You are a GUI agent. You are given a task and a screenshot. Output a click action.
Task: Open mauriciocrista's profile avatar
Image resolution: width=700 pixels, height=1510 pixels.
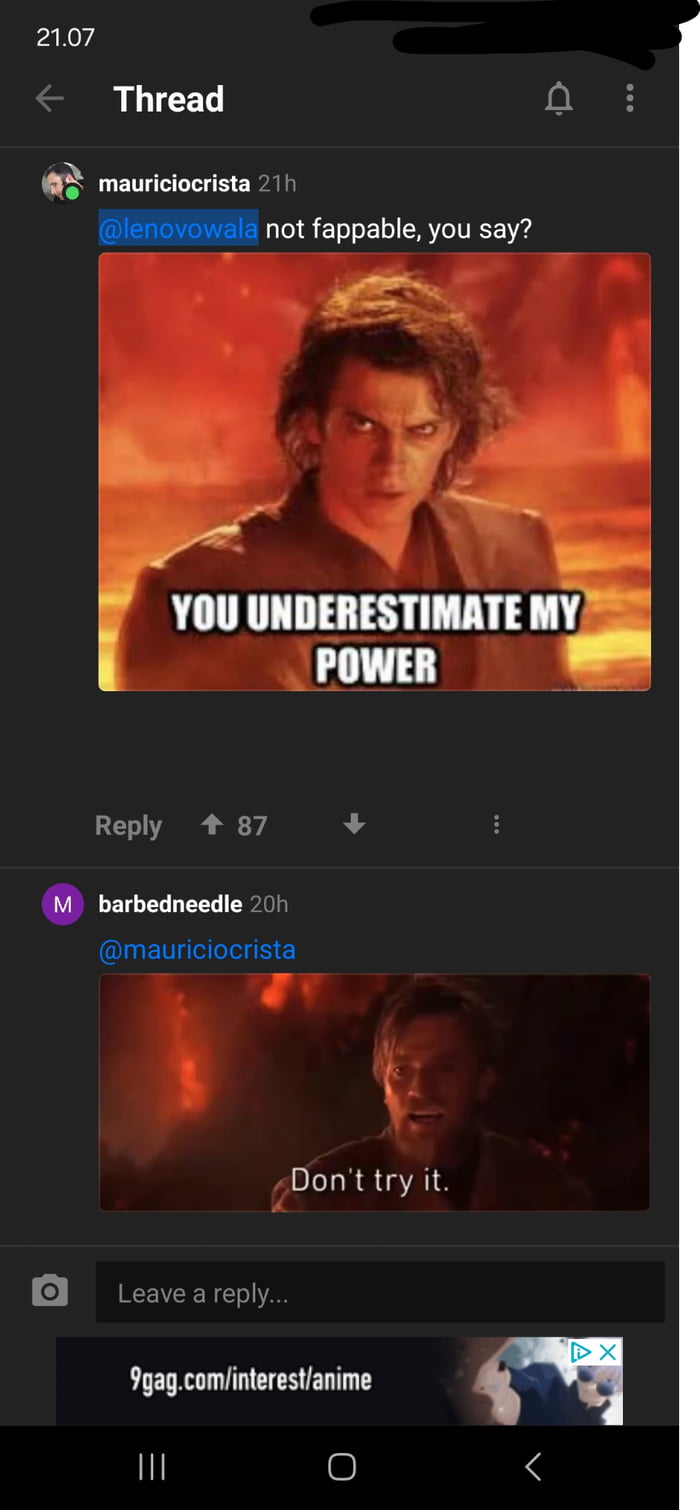(61, 183)
